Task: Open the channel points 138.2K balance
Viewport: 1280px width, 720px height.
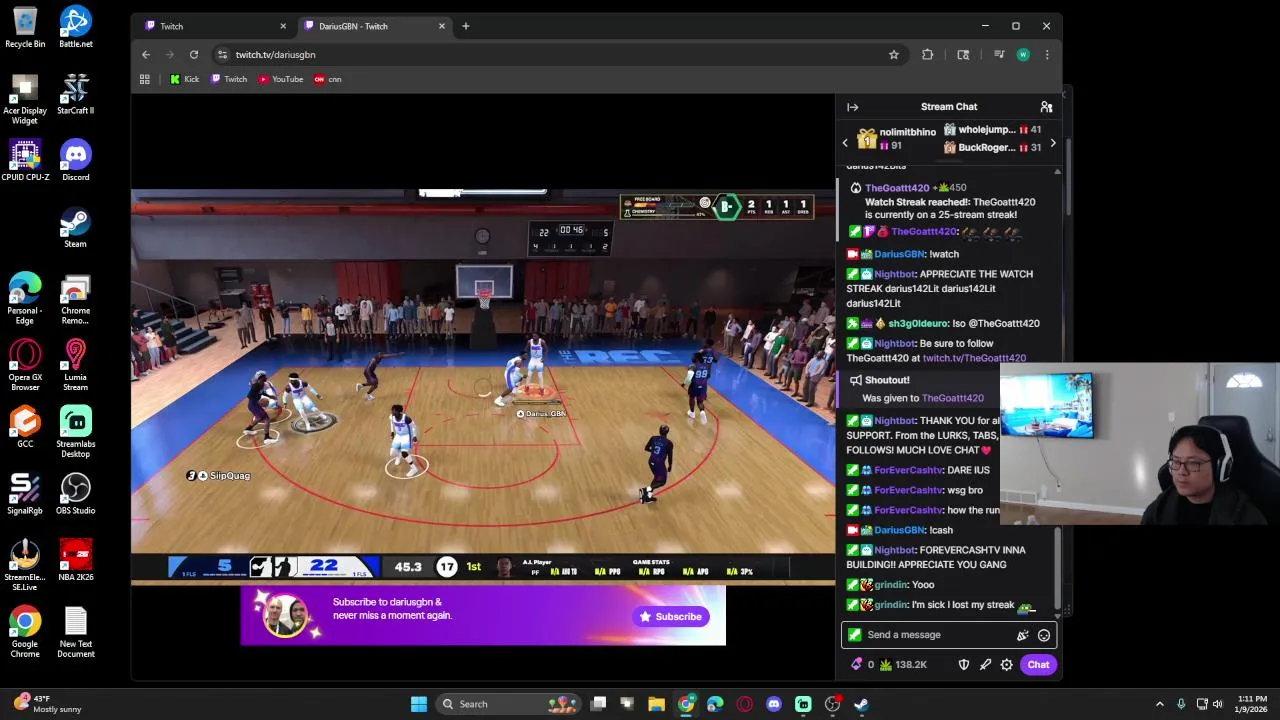Action: pos(903,664)
